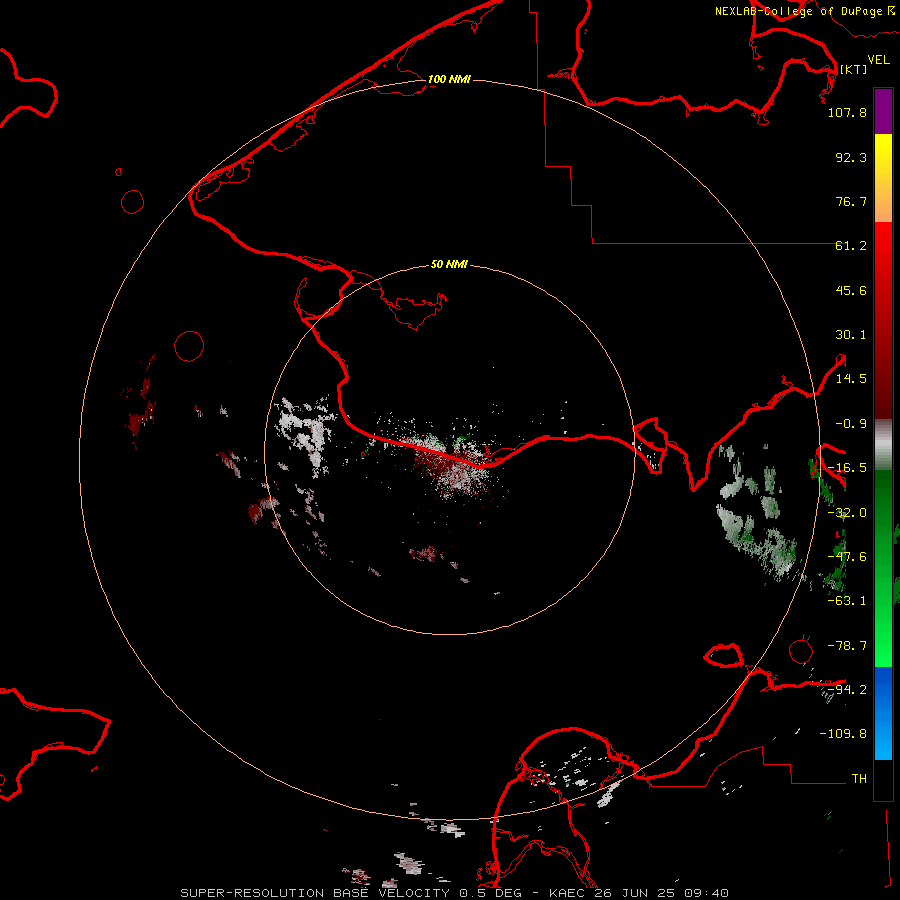Click the 61.2 velocity scale value
Image resolution: width=900 pixels, height=900 pixels.
[x=851, y=246]
